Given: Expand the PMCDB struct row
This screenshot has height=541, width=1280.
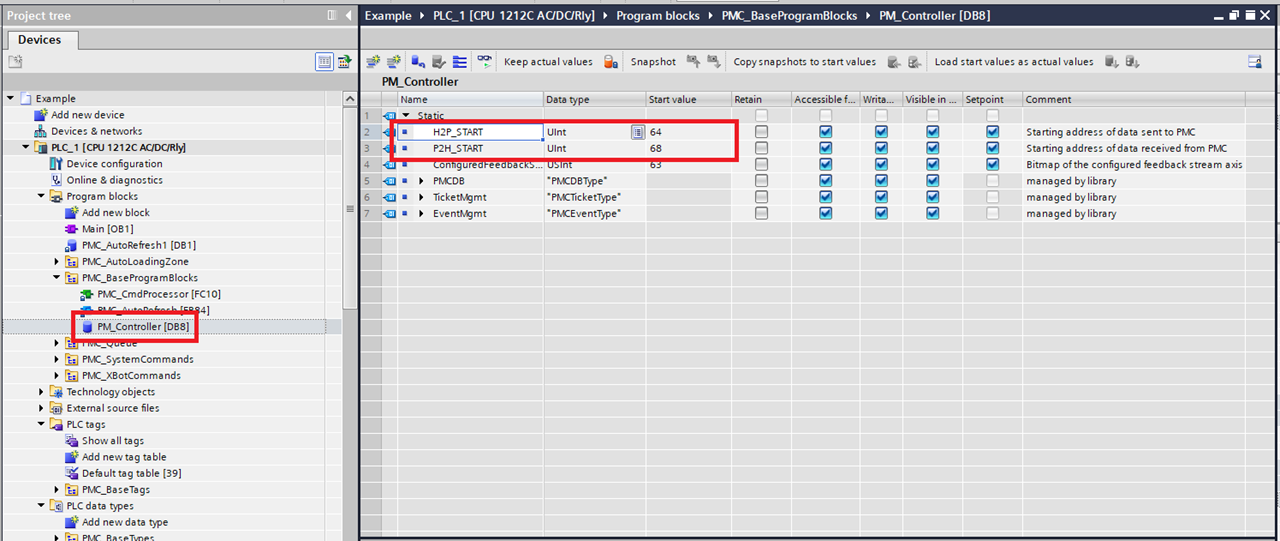Looking at the screenshot, I should click(421, 181).
